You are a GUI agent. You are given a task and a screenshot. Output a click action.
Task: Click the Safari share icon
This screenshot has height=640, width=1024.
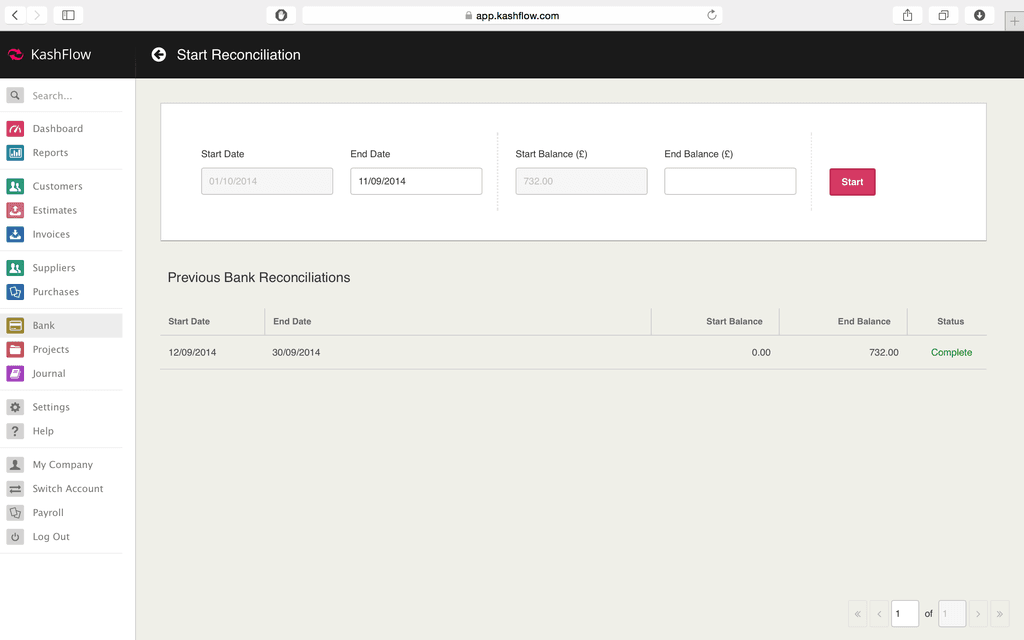pyautogui.click(x=907, y=15)
